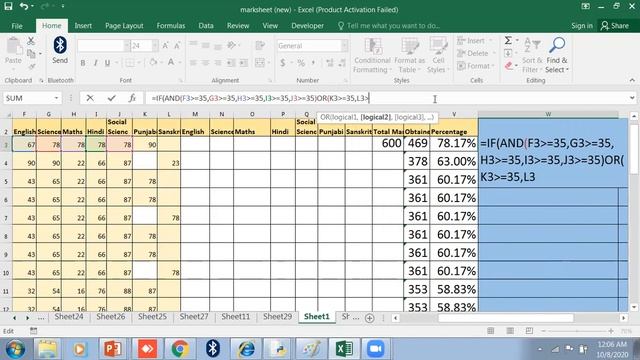Open PowerPoint from the taskbar

[x=113, y=349]
